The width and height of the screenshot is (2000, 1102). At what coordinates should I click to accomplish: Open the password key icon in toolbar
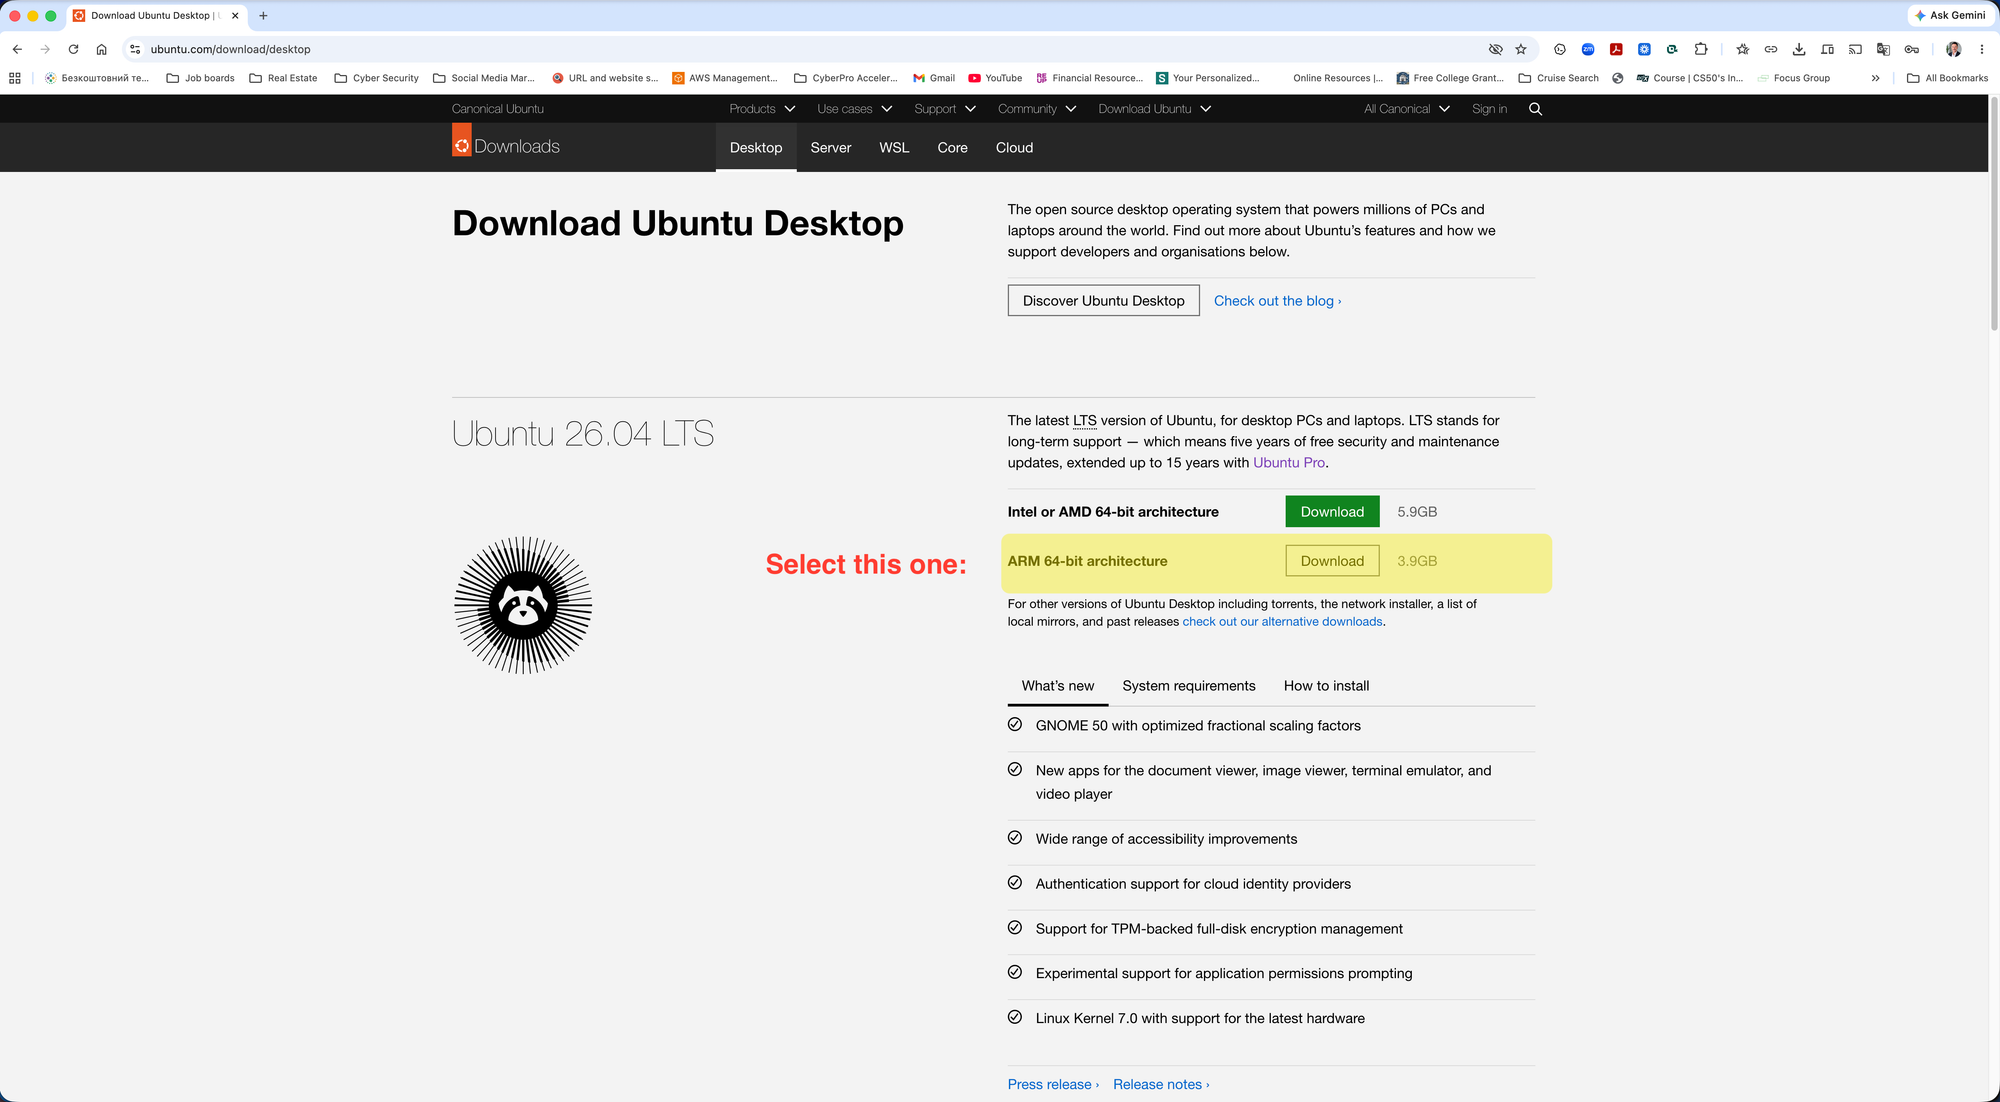point(1911,49)
